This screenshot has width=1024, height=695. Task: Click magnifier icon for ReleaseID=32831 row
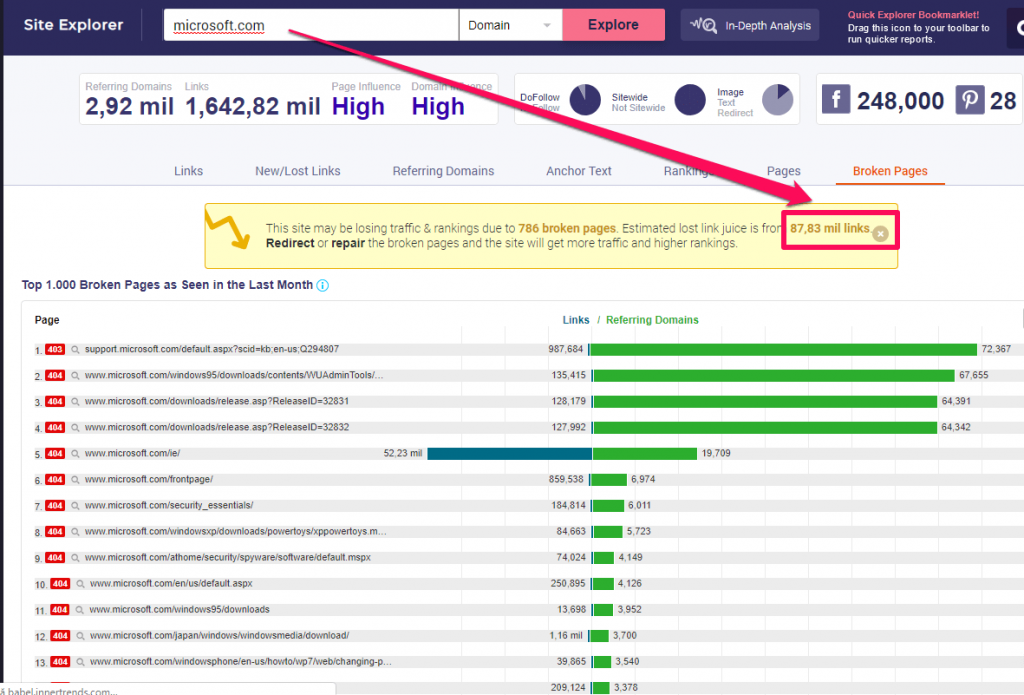coord(75,402)
